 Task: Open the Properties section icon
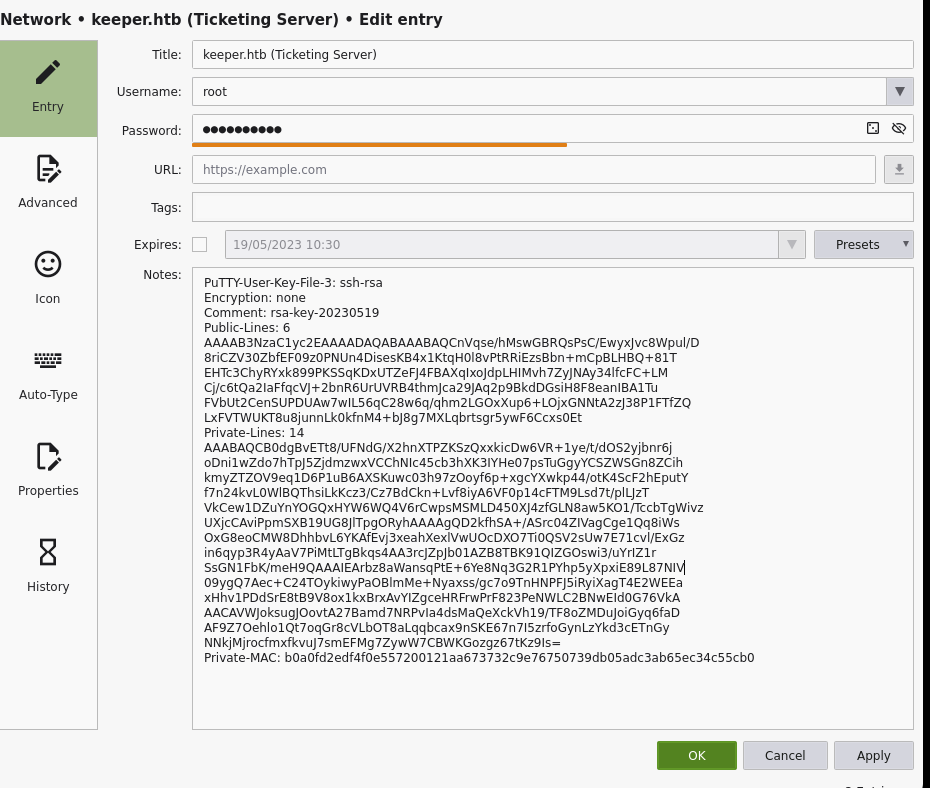[48, 457]
